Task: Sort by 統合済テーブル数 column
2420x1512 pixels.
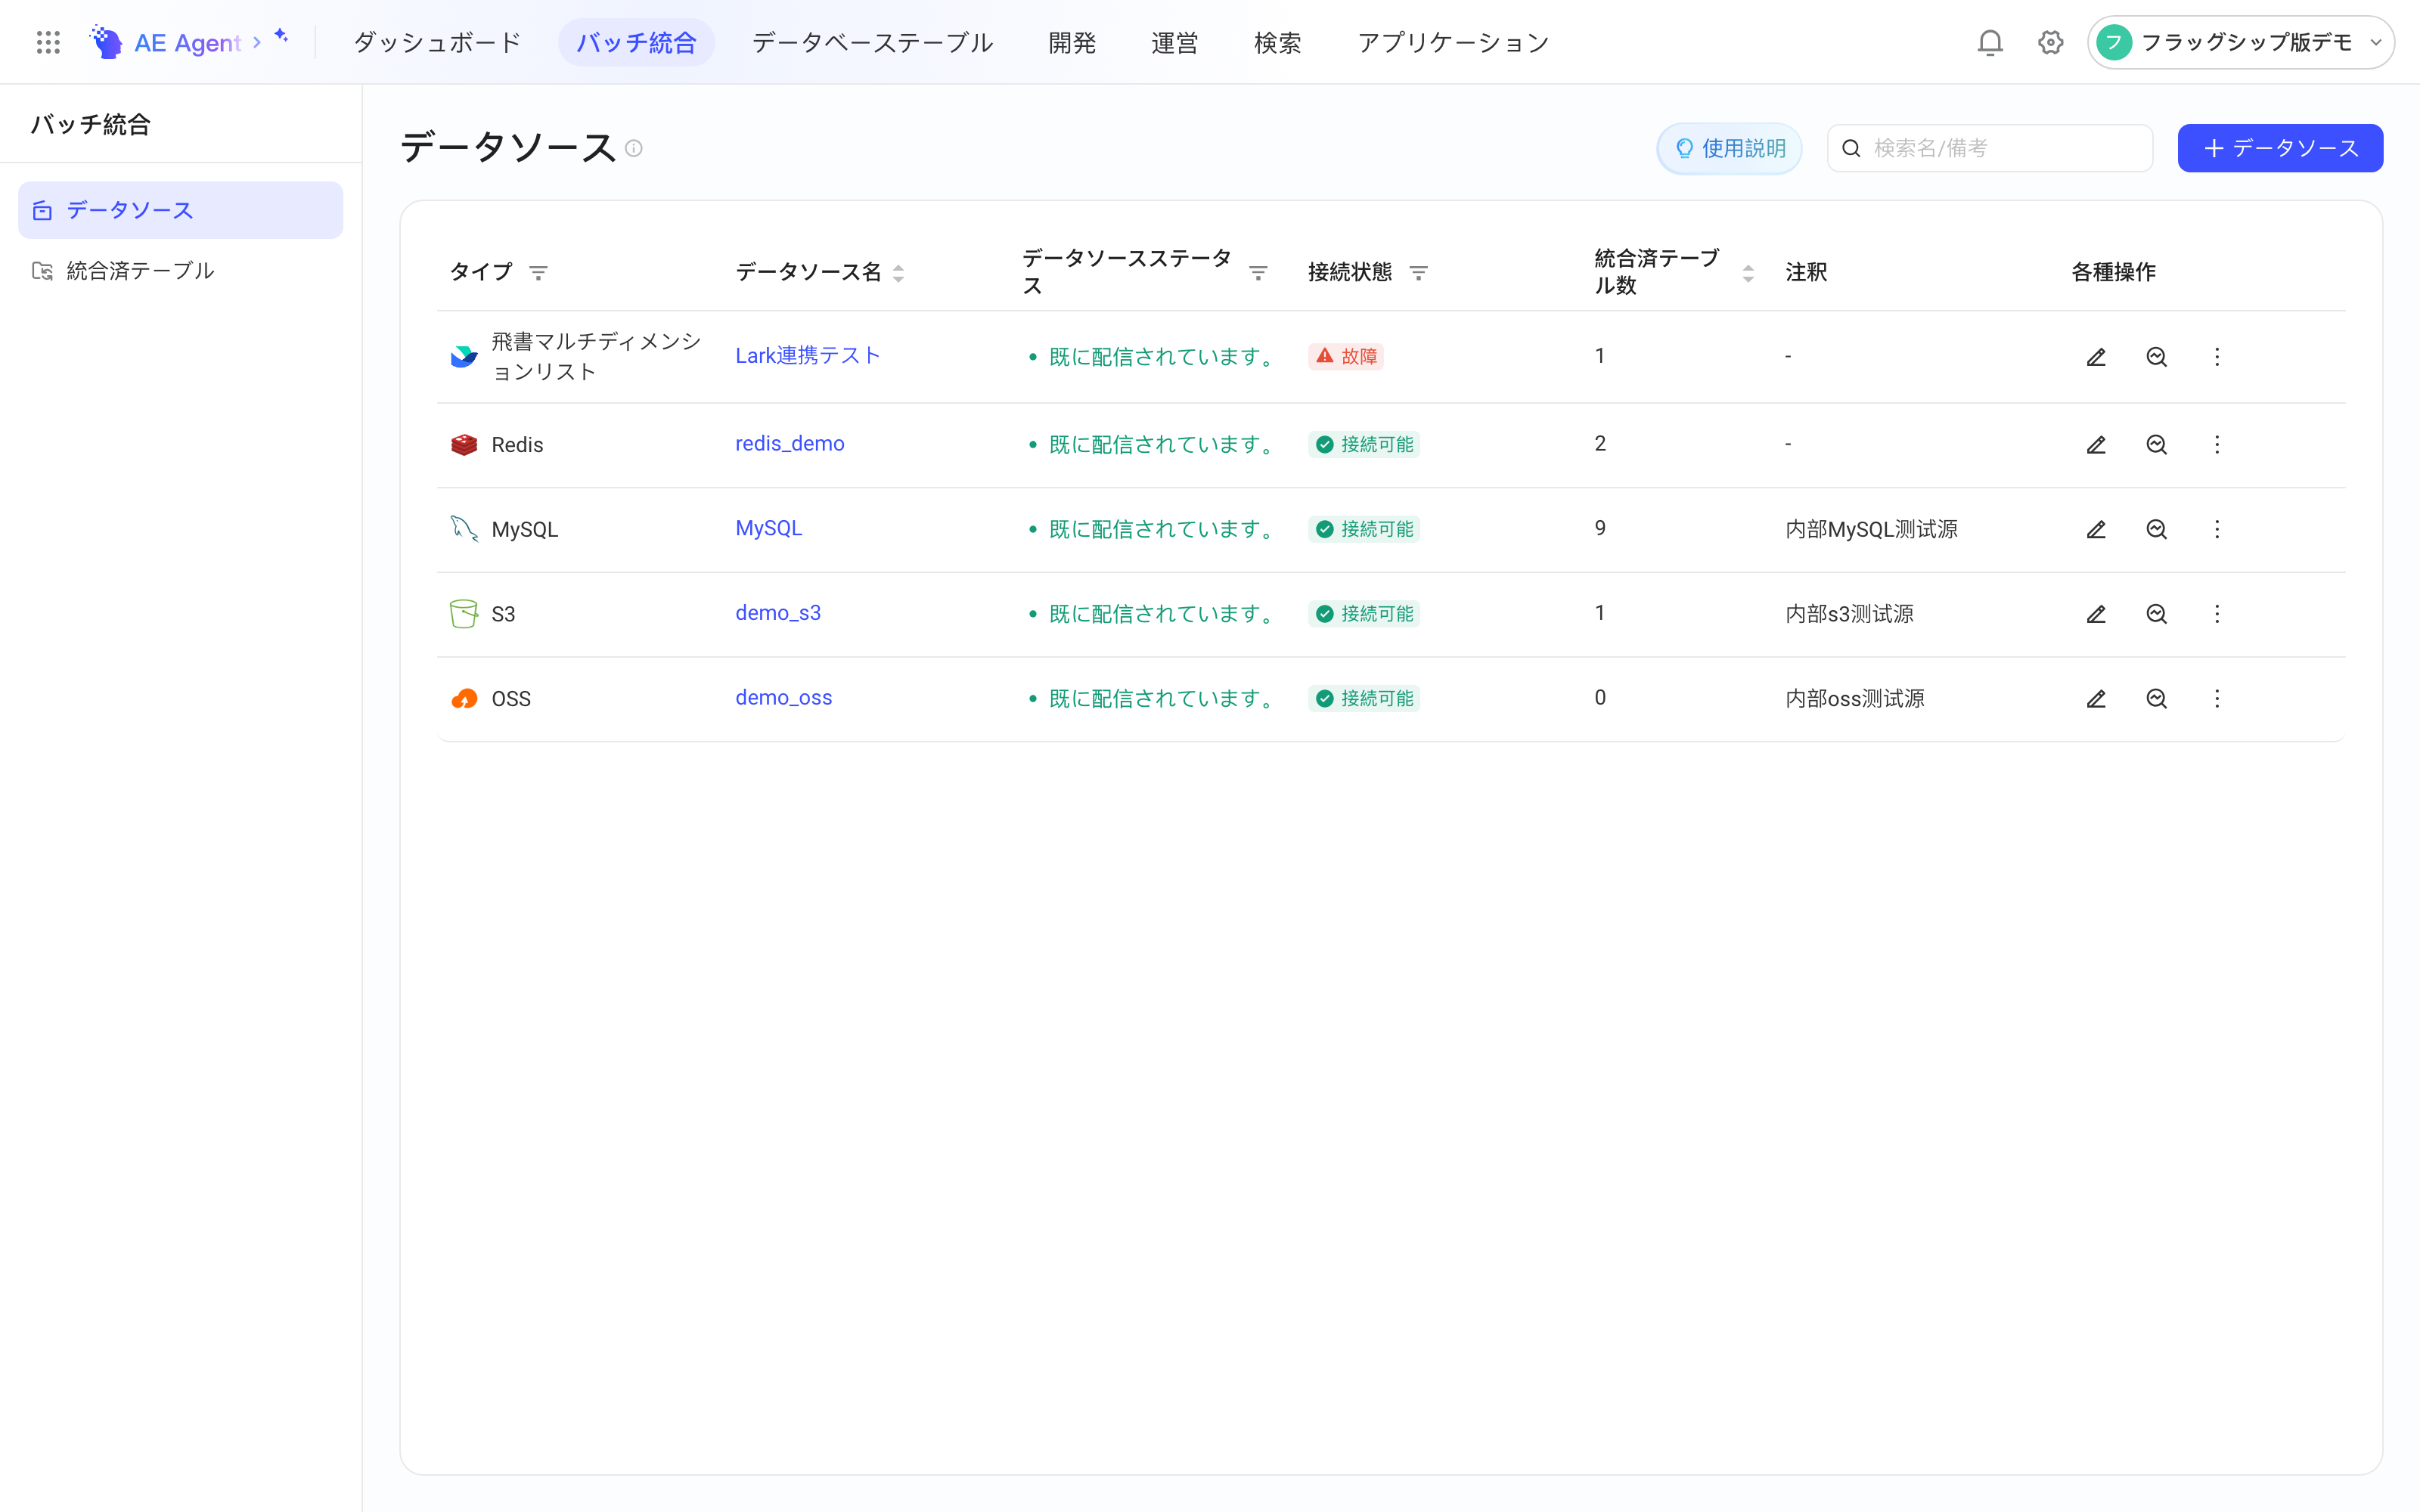Action: tap(1748, 273)
